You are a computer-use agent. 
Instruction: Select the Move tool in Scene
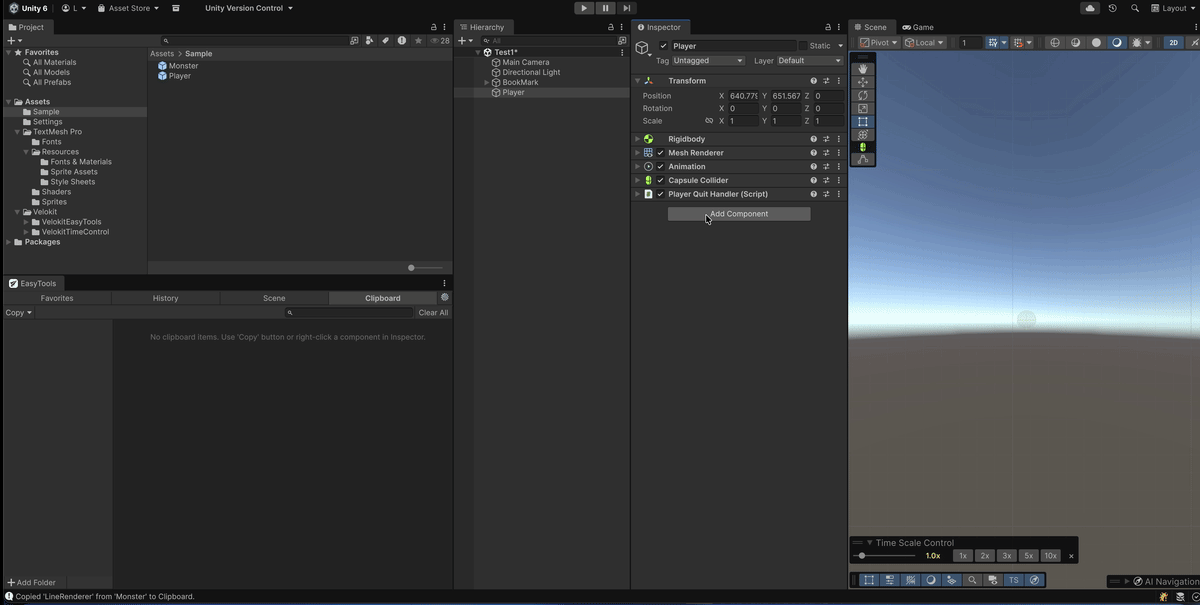point(863,82)
